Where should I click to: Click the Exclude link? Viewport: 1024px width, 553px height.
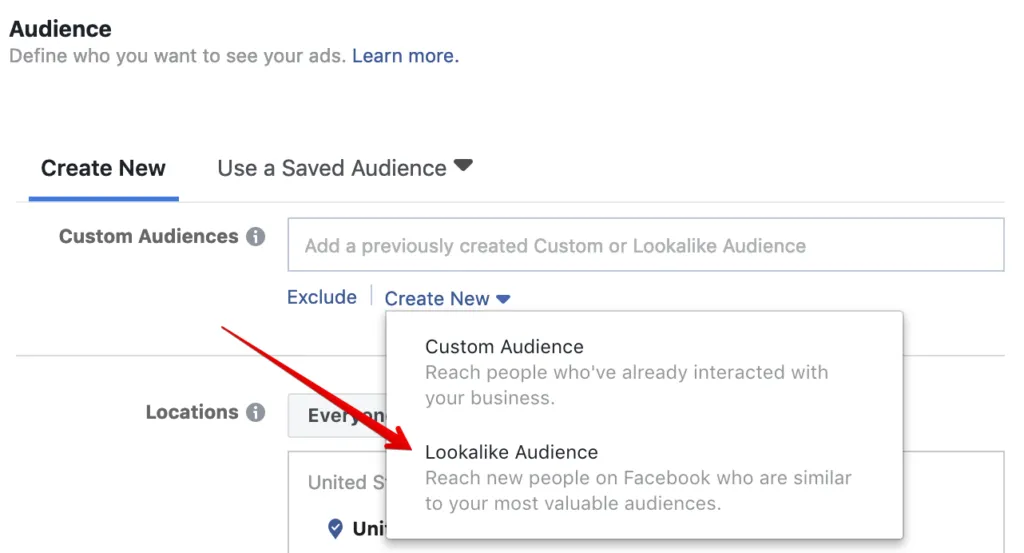322,298
